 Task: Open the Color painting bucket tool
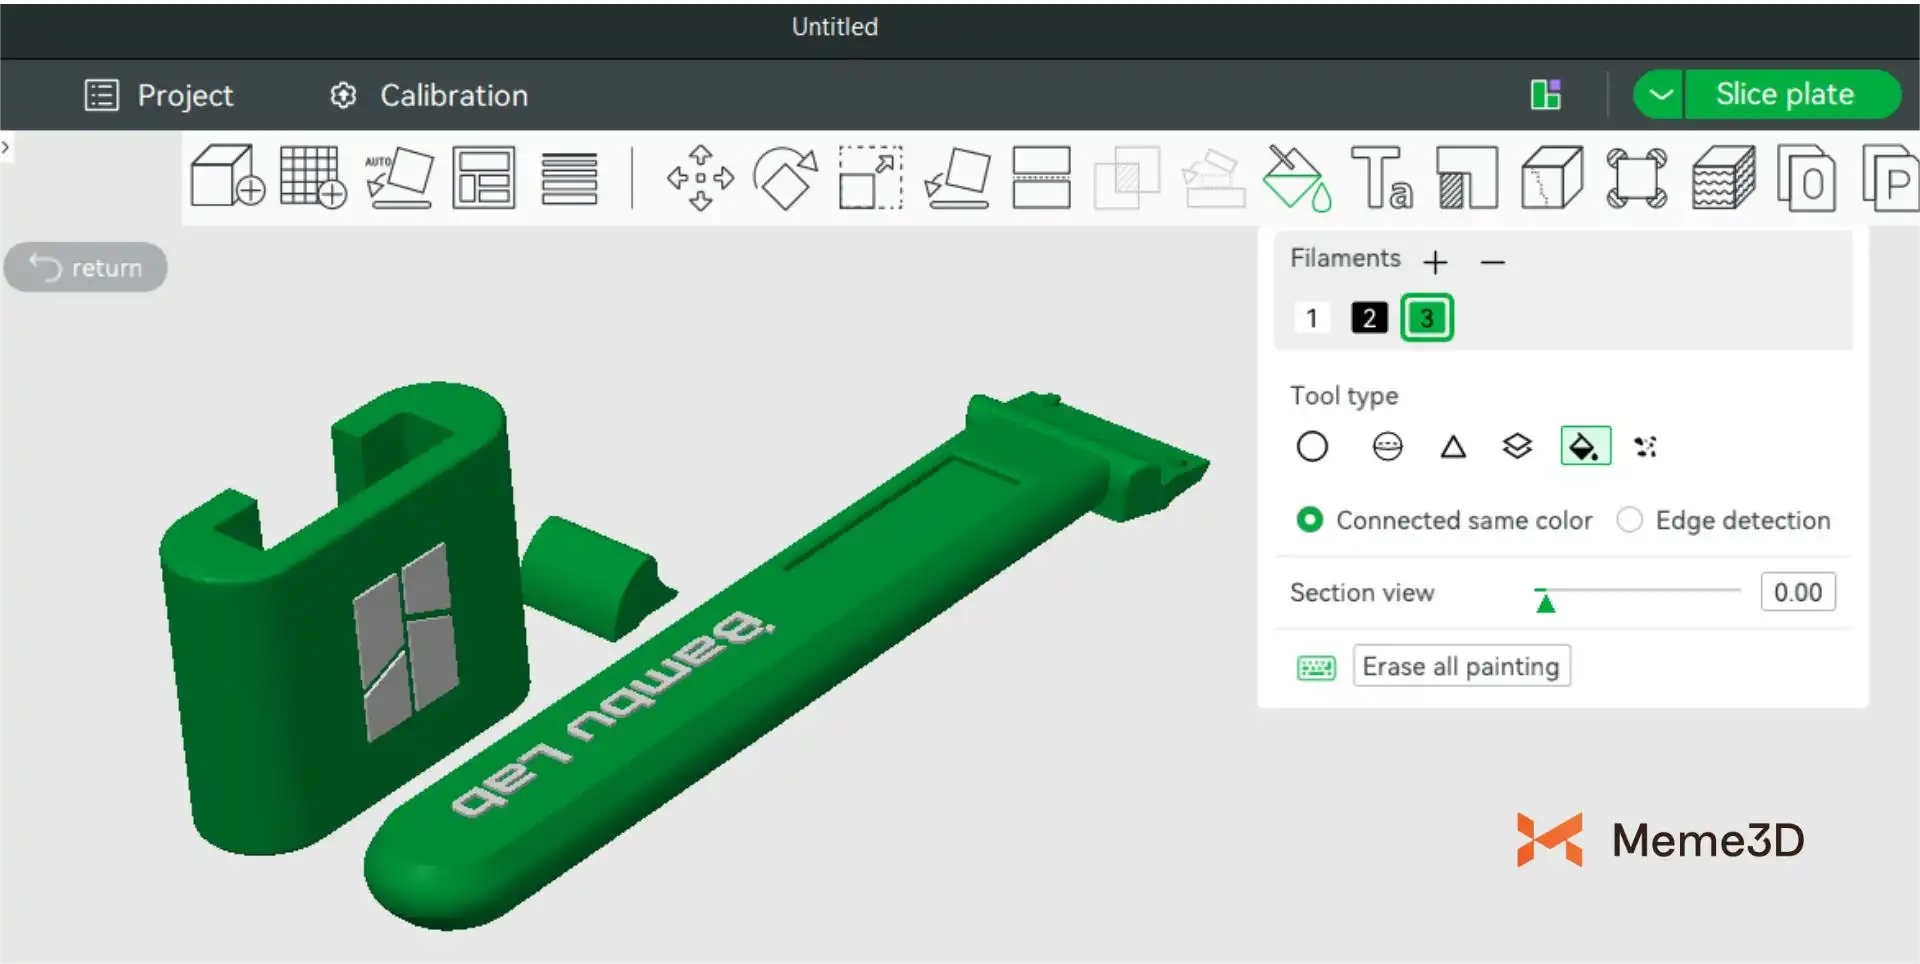(x=1296, y=178)
